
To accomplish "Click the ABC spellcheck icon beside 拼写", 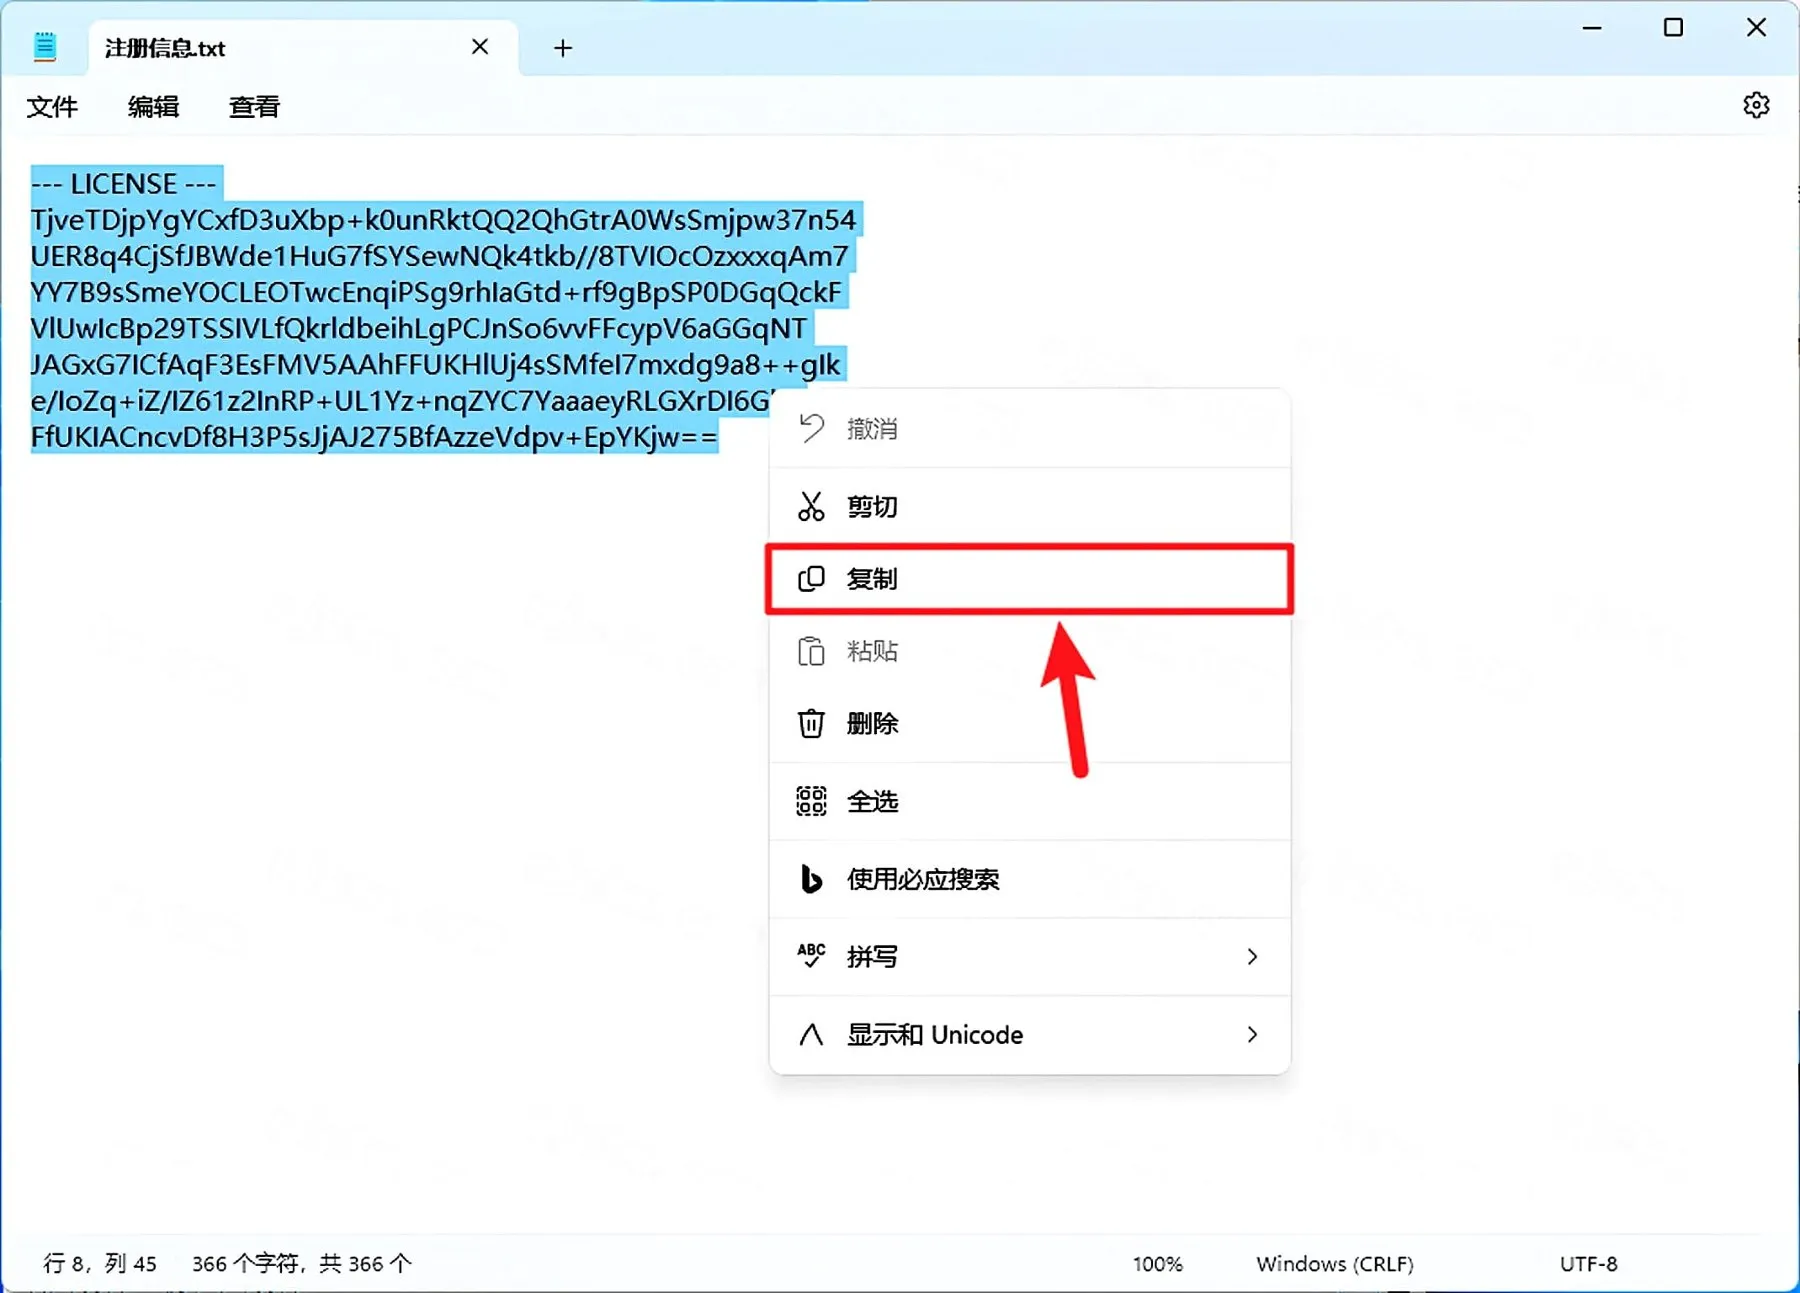I will 811,956.
